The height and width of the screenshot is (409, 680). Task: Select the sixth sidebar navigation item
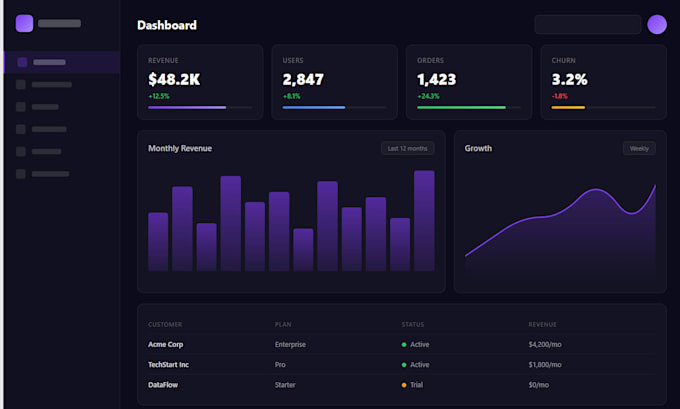click(x=62, y=174)
